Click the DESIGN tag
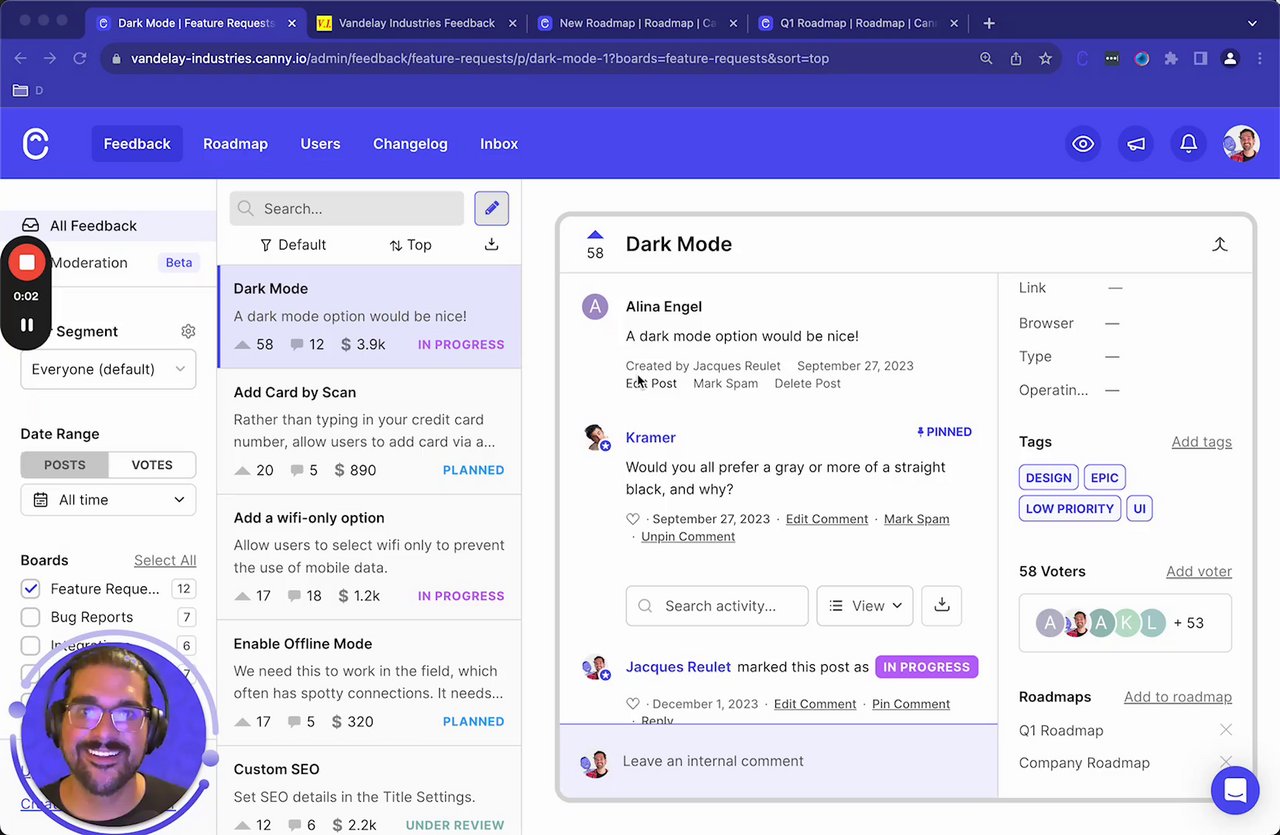Screen dimensions: 1280x835 point(1048,478)
